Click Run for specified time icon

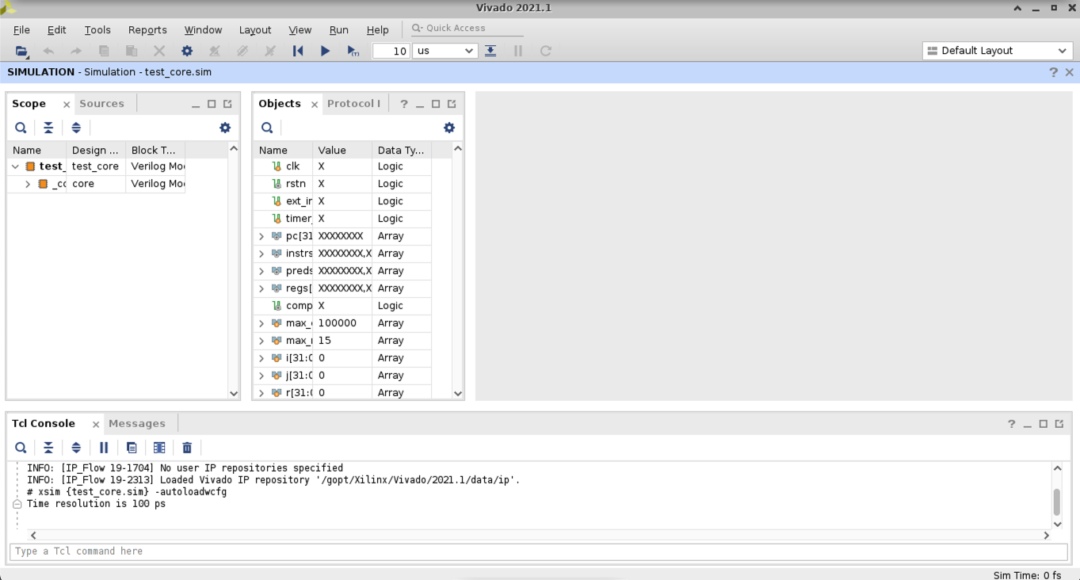[x=353, y=51]
